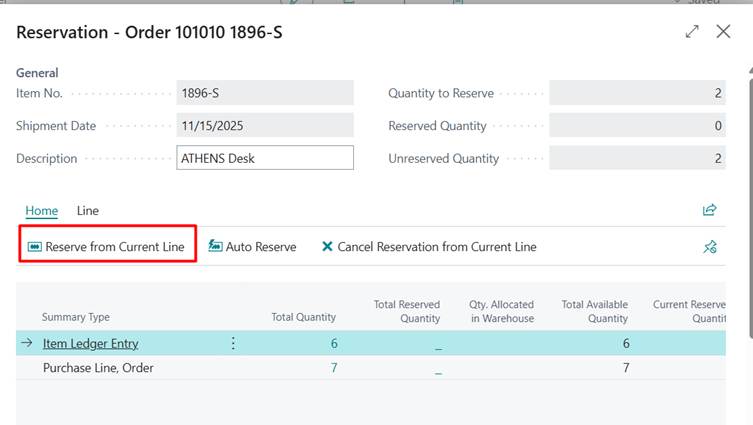Click the Shipment Date field
753x425 pixels.
[264, 126]
